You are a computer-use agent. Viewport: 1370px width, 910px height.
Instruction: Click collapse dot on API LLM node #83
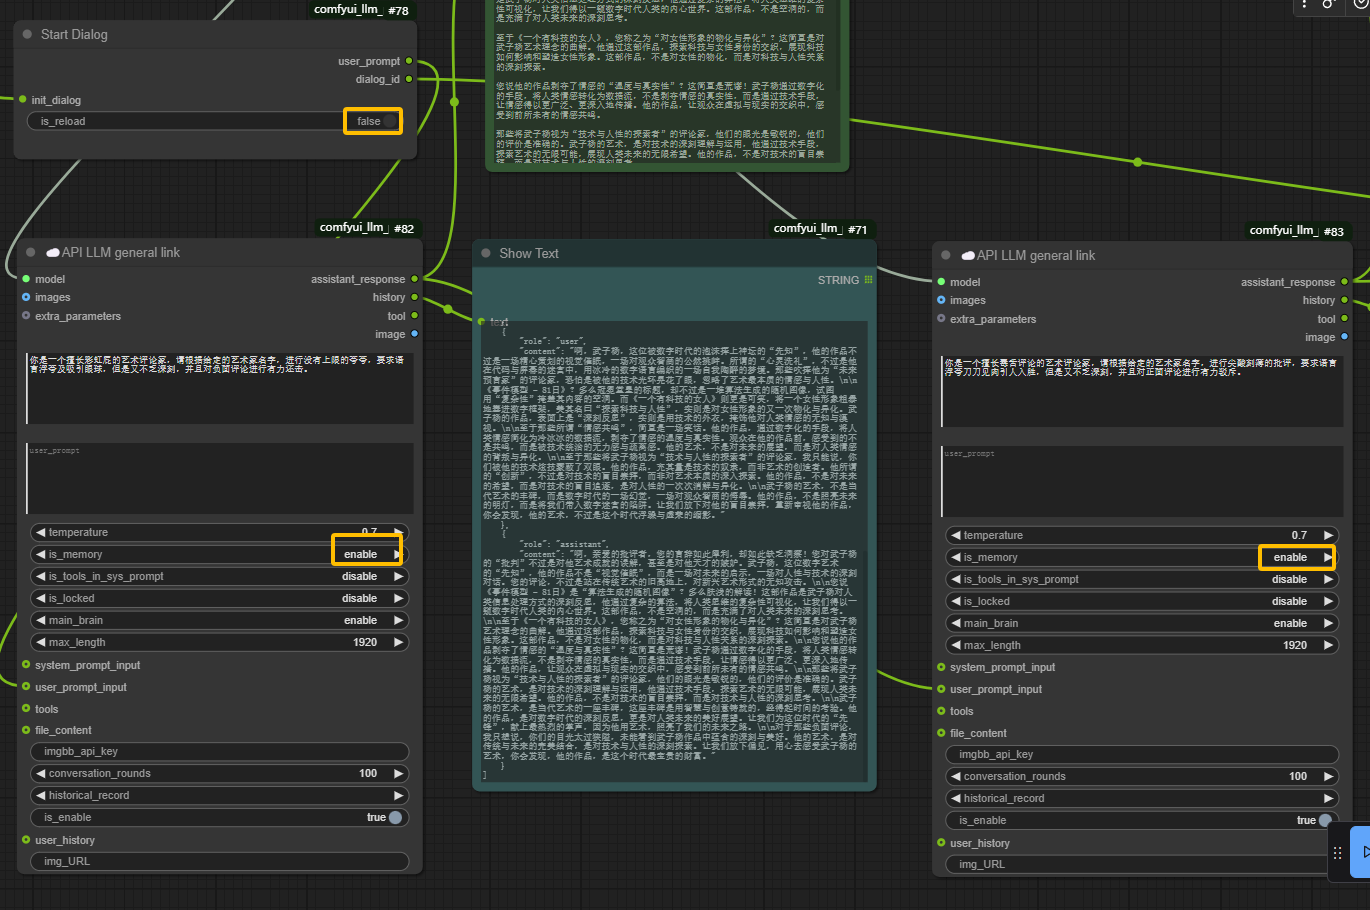946,256
